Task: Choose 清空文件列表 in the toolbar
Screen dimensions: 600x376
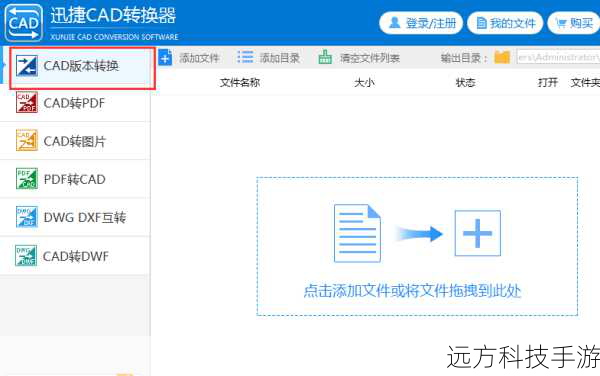Action: 370,58
